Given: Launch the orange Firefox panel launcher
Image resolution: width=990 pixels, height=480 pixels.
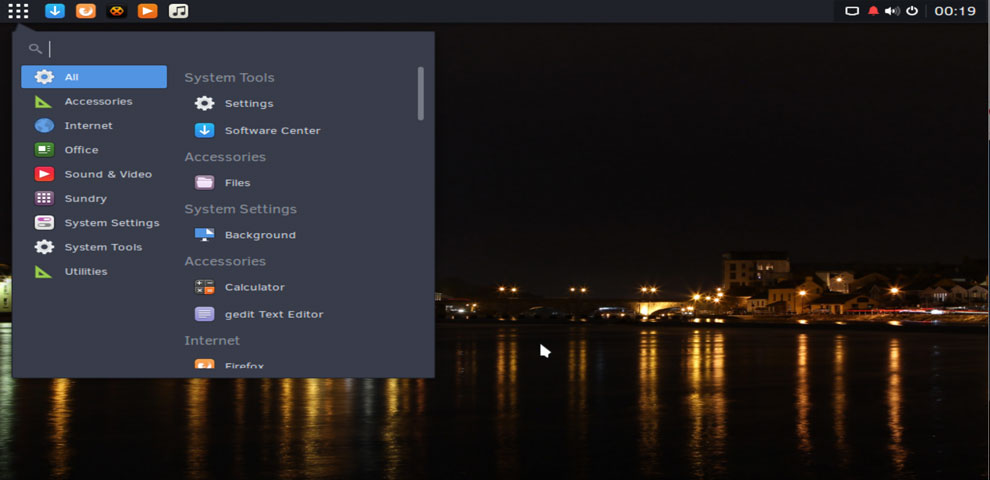Looking at the screenshot, I should coord(86,11).
